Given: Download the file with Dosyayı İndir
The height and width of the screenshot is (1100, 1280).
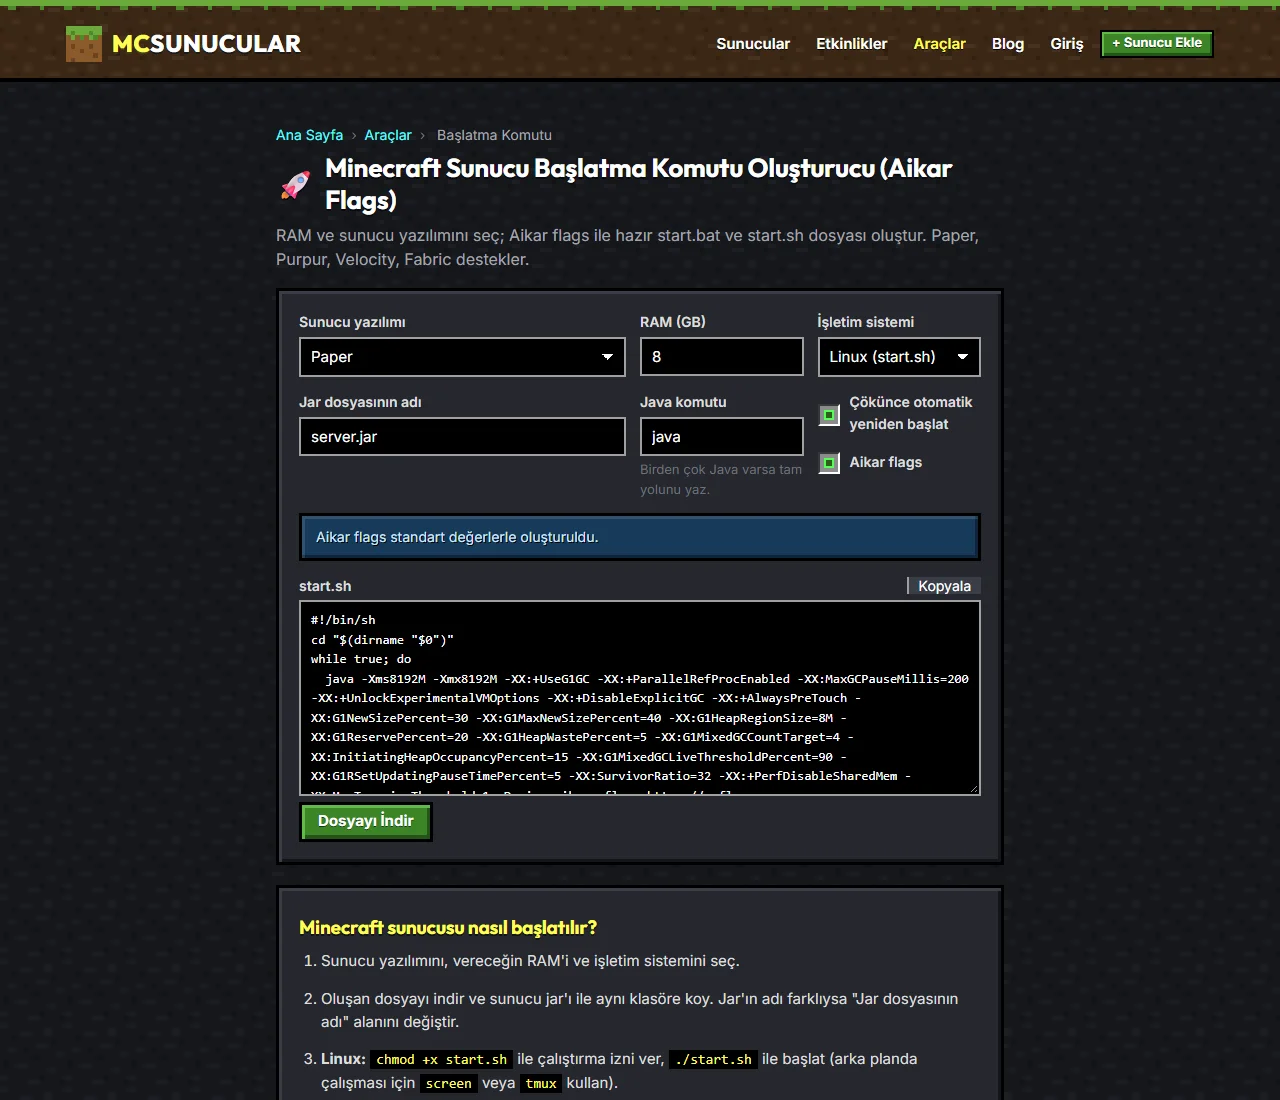Looking at the screenshot, I should (366, 821).
